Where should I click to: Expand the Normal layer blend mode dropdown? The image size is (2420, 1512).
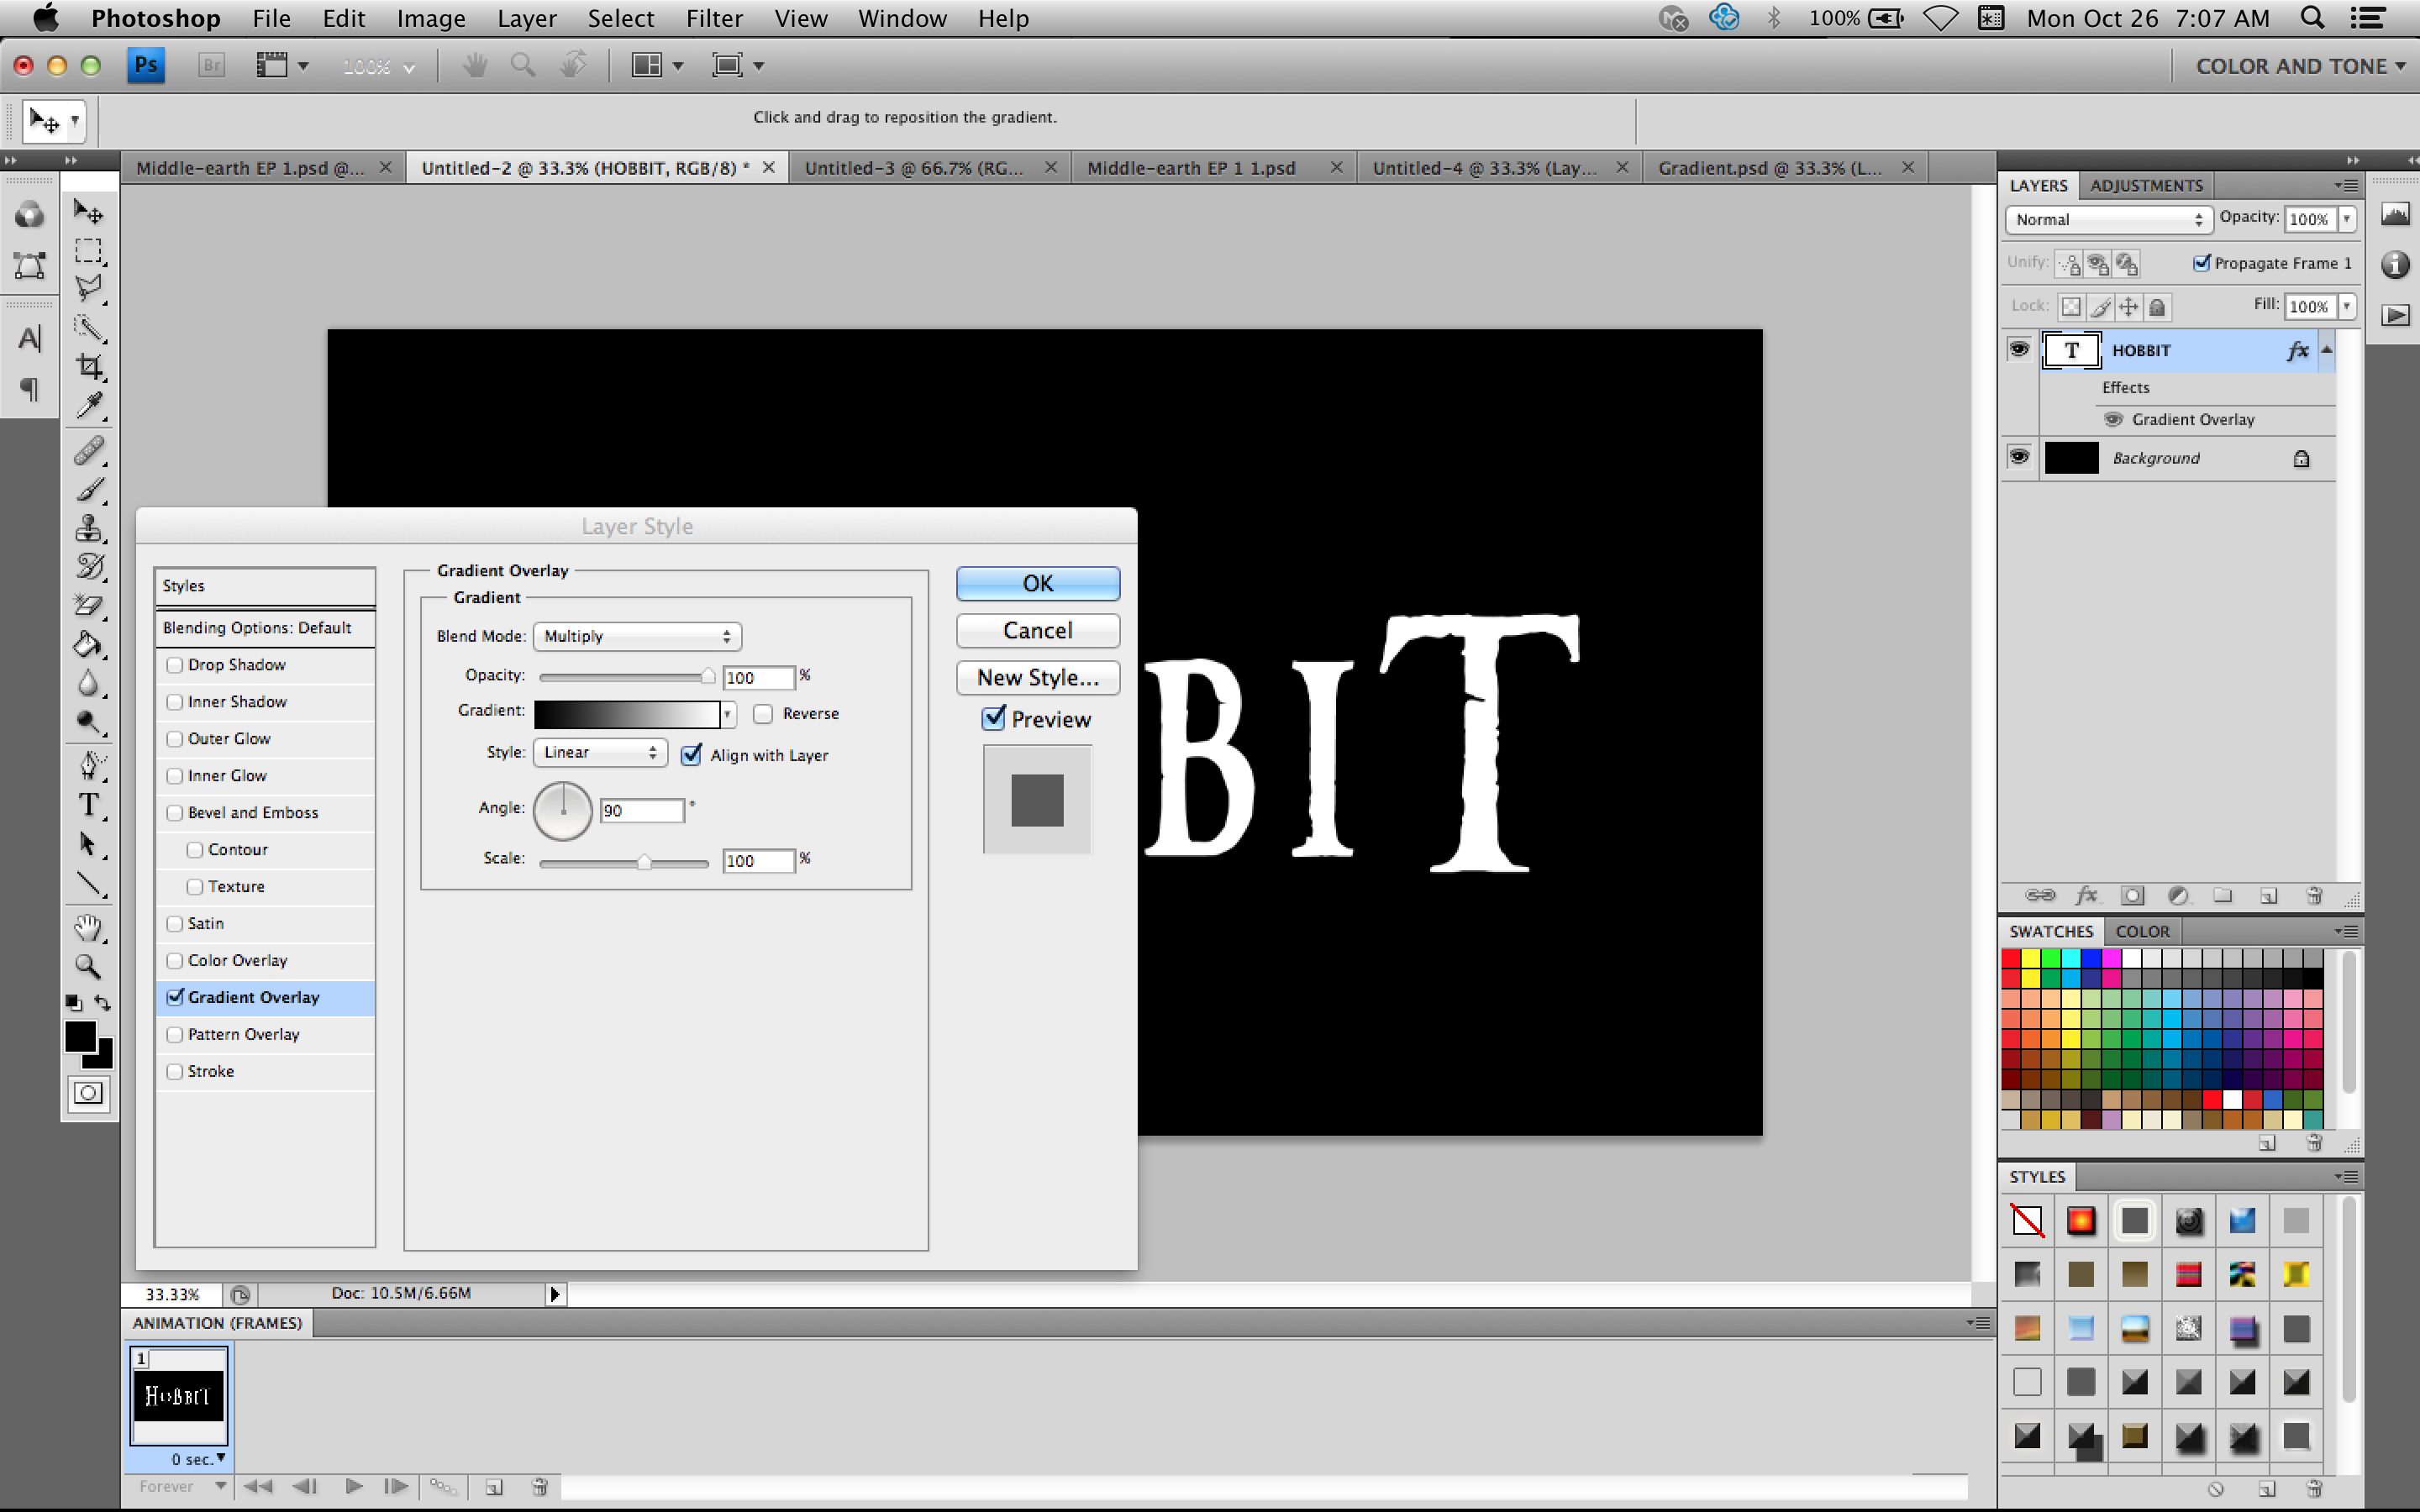[2108, 220]
